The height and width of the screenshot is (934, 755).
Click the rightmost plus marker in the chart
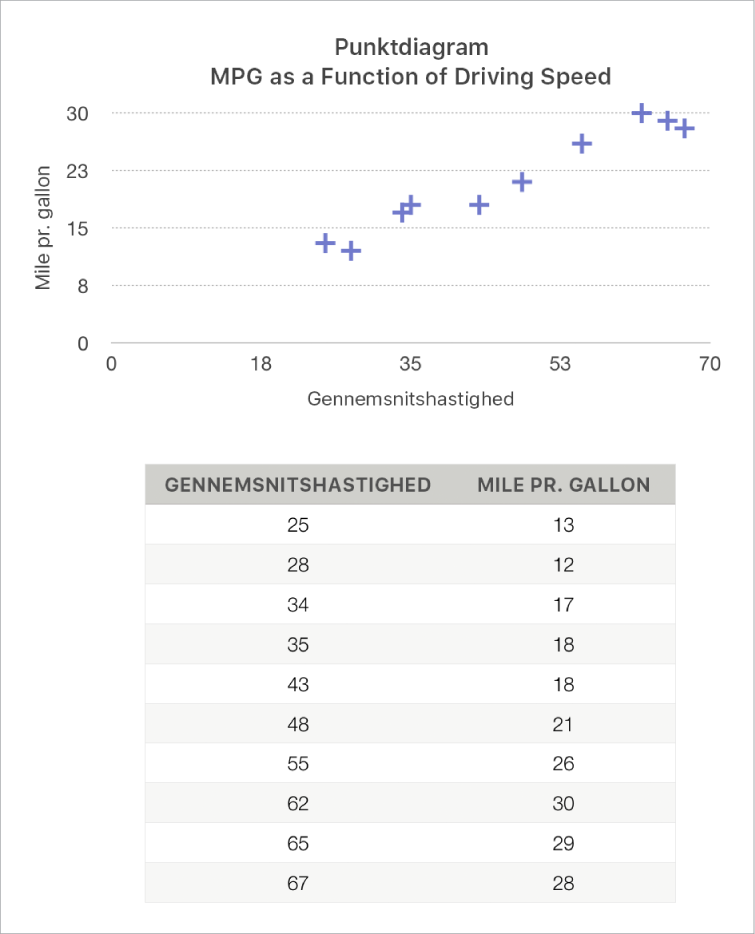[684, 128]
